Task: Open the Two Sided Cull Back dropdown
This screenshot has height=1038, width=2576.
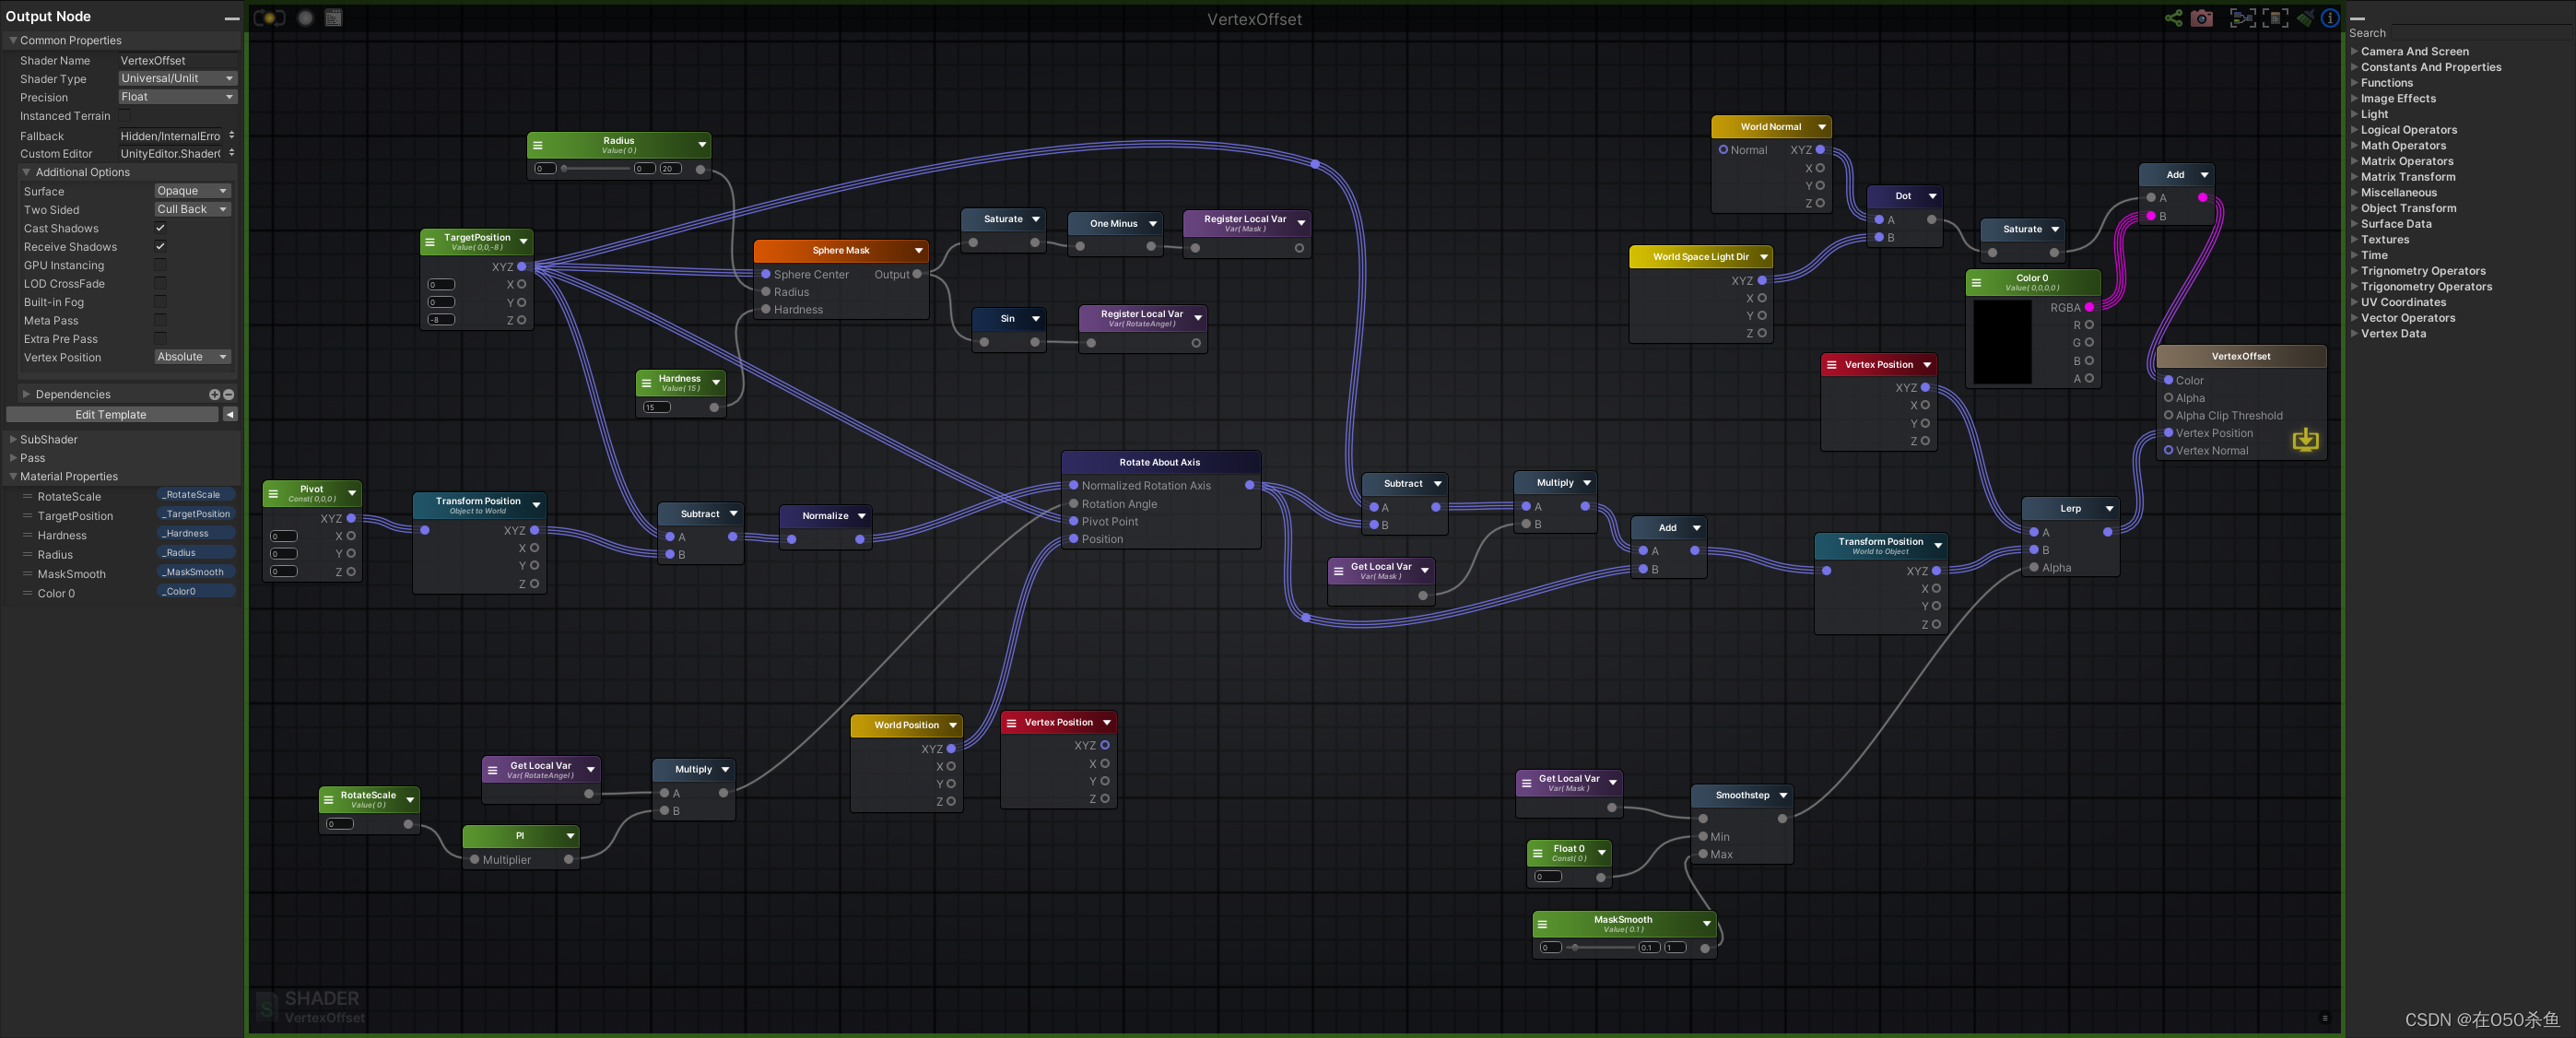Action: point(192,209)
